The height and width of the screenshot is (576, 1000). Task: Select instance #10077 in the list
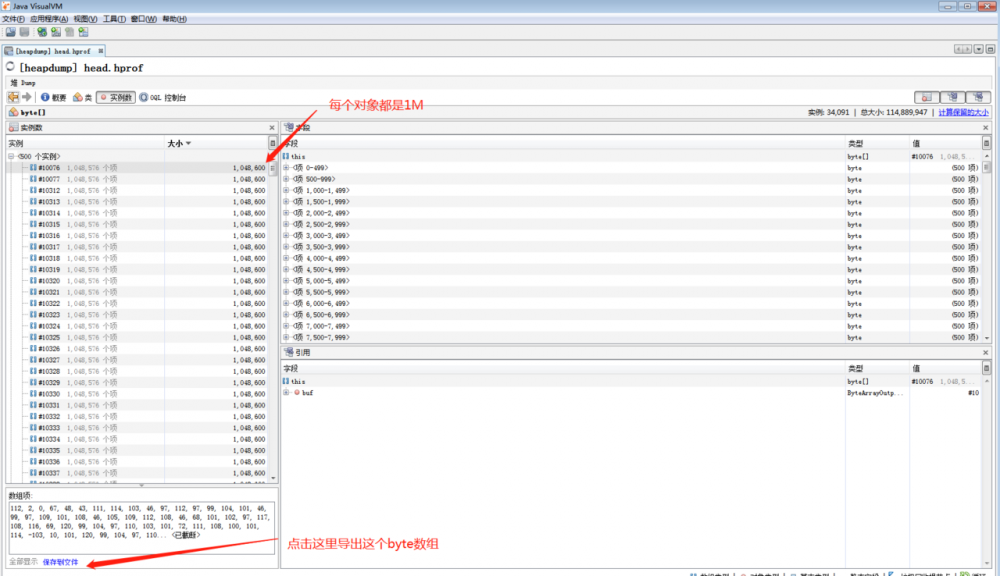137,179
